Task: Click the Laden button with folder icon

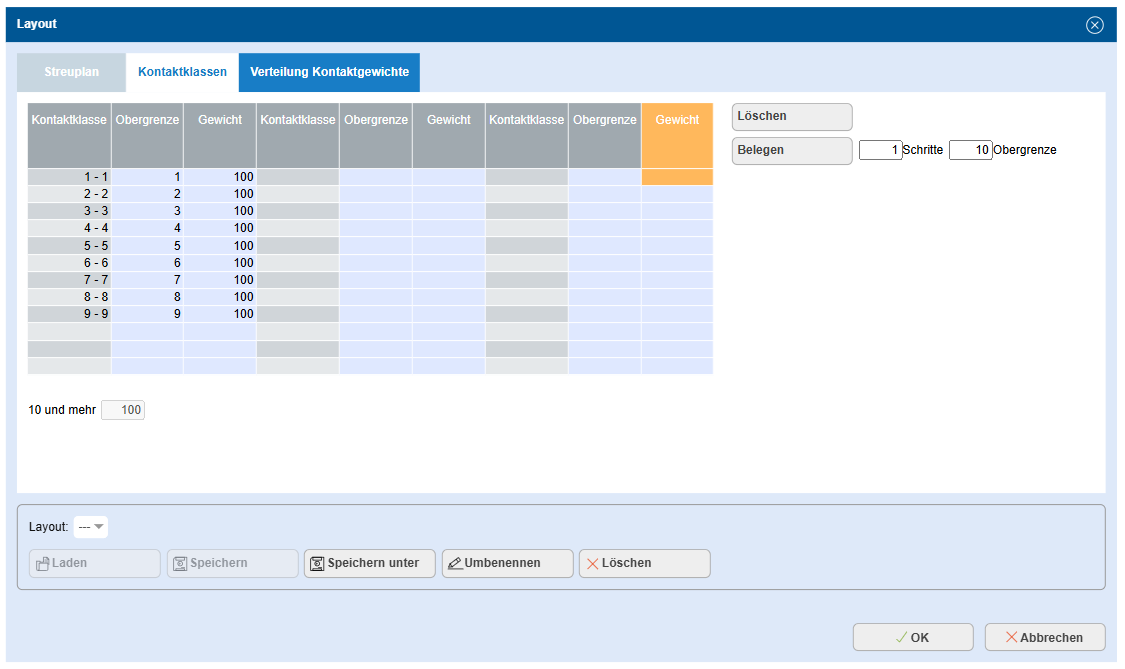Action: point(95,563)
